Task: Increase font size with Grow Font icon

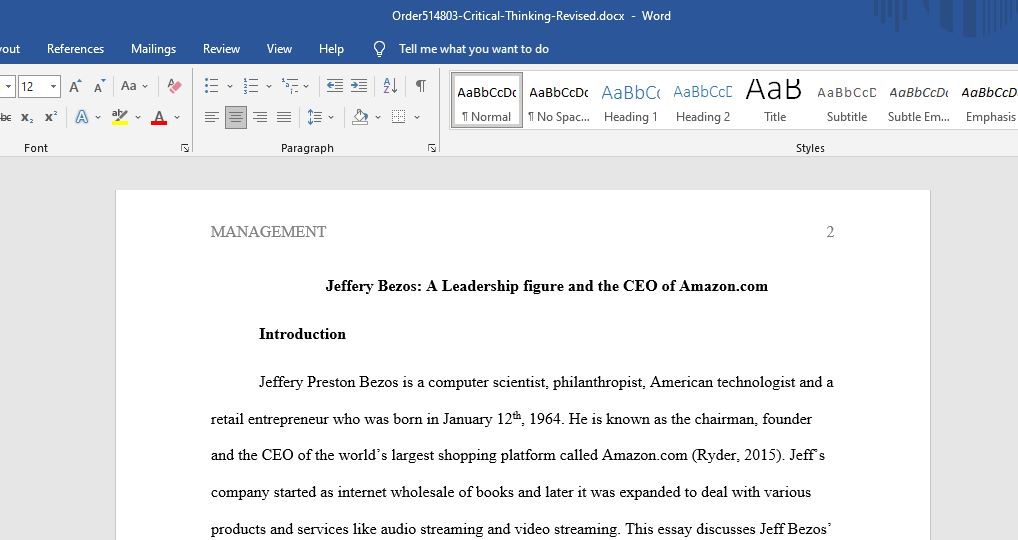Action: [x=75, y=86]
